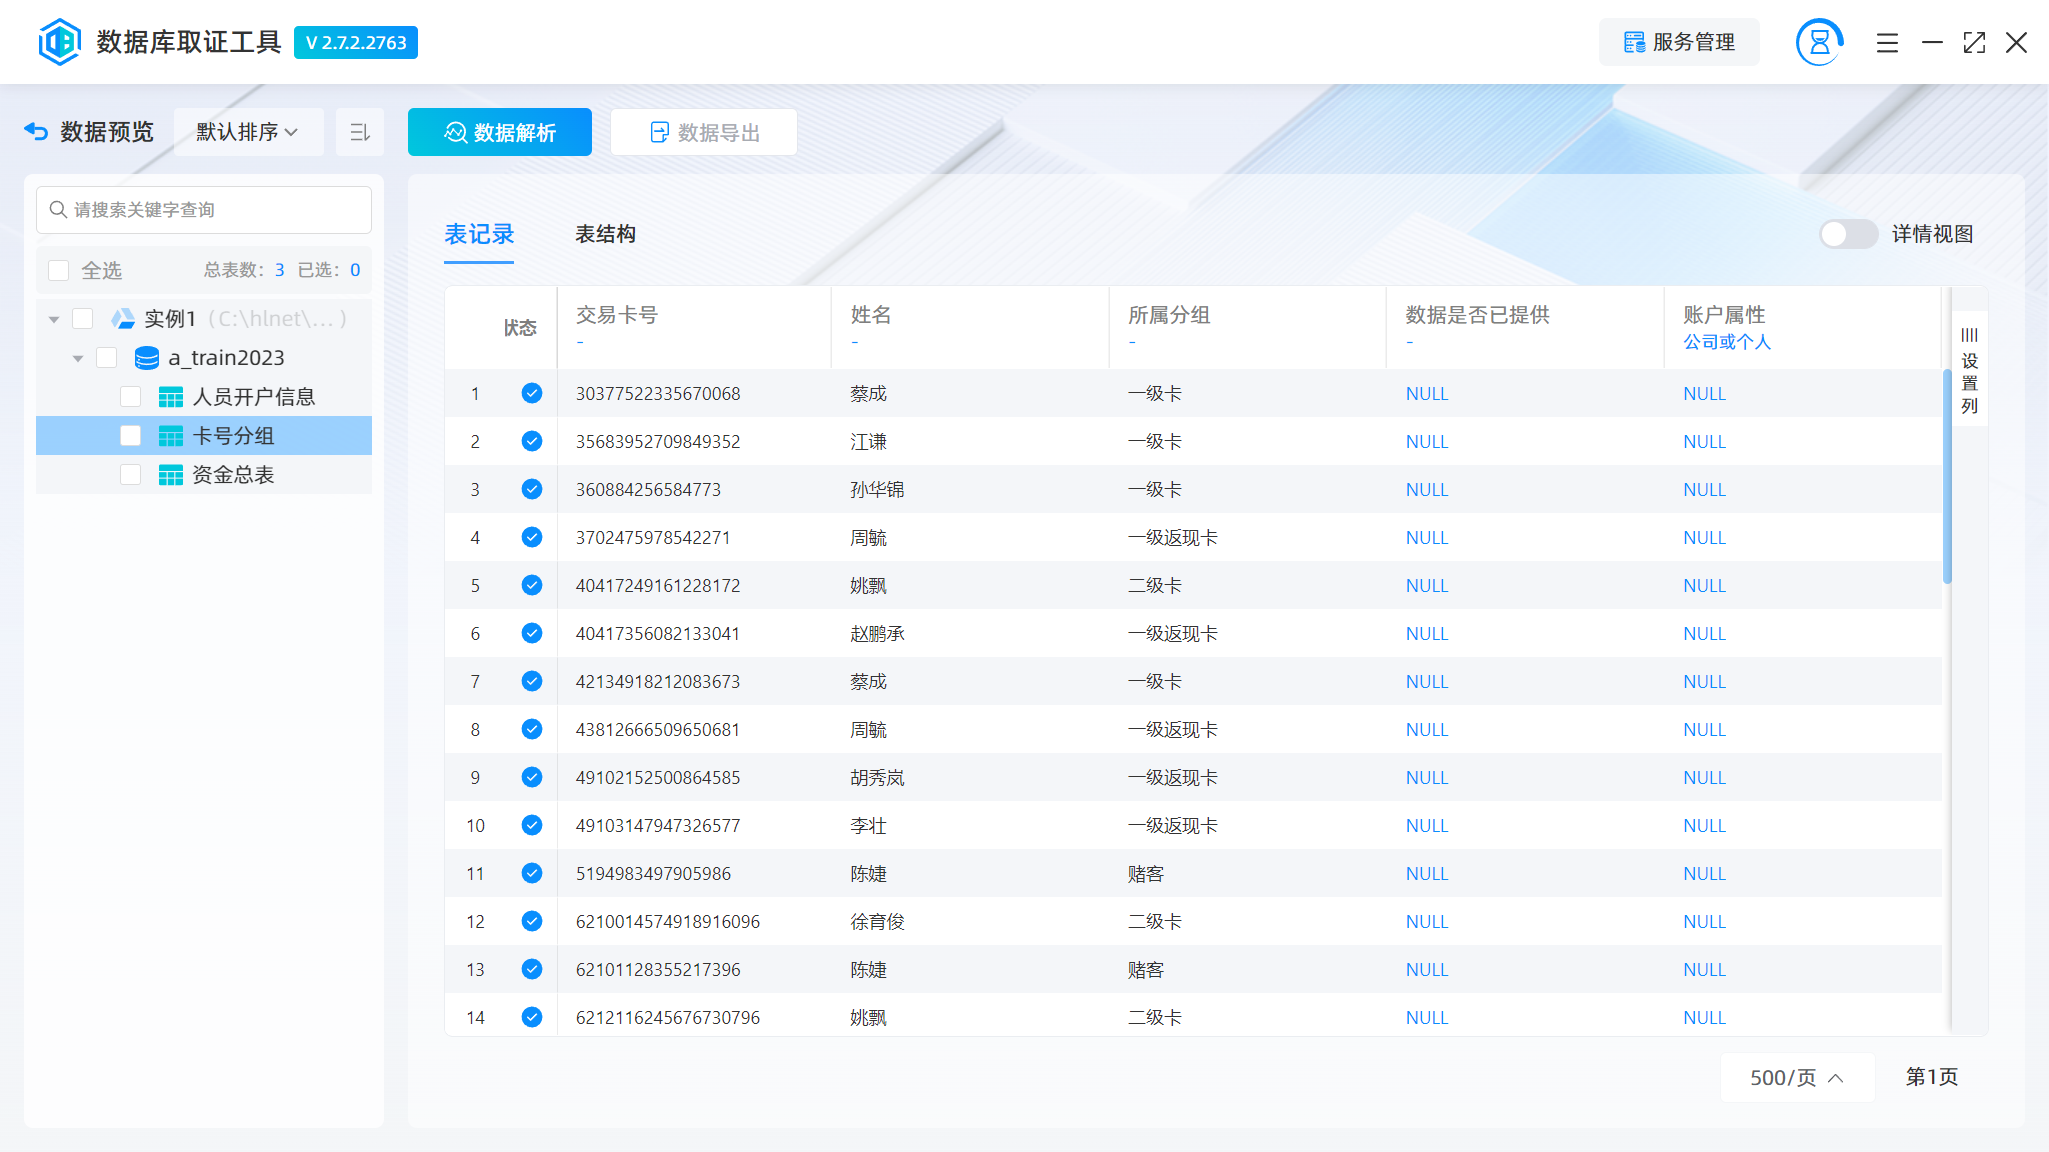Click the a_train2023 database icon

pyautogui.click(x=147, y=358)
